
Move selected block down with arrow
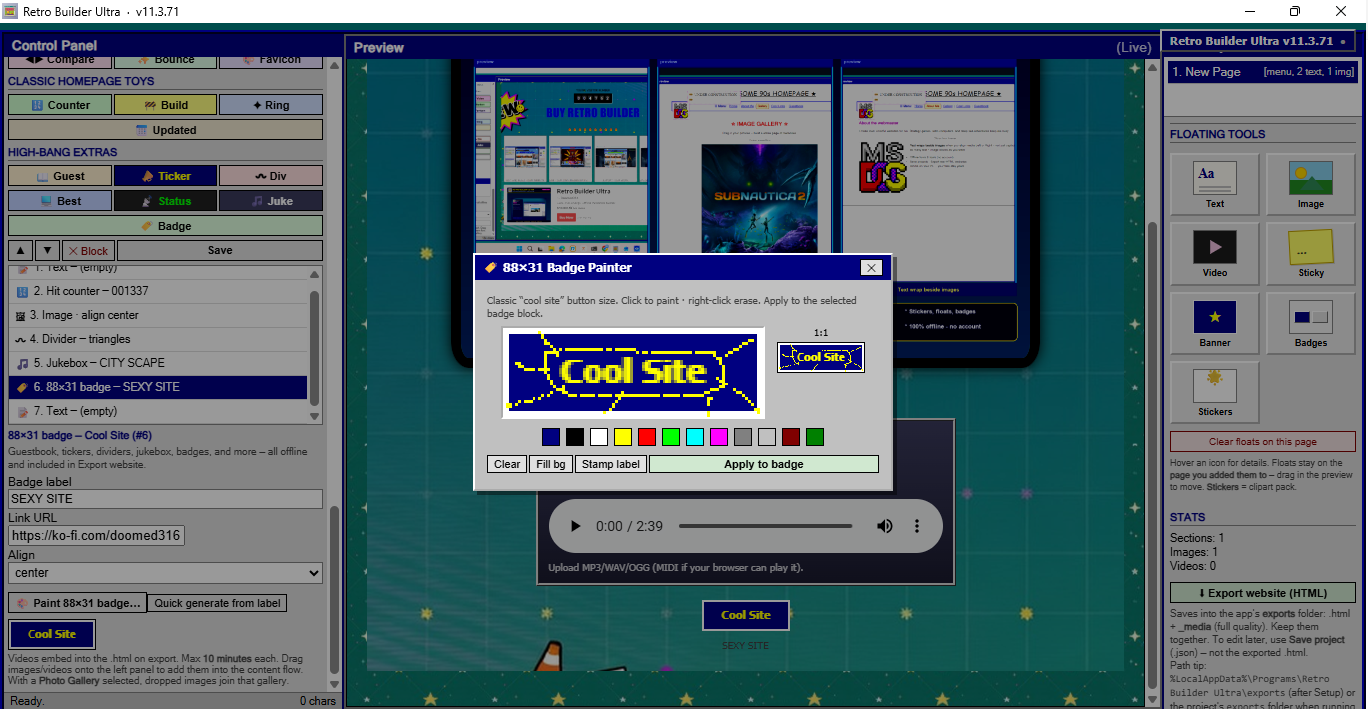point(47,251)
